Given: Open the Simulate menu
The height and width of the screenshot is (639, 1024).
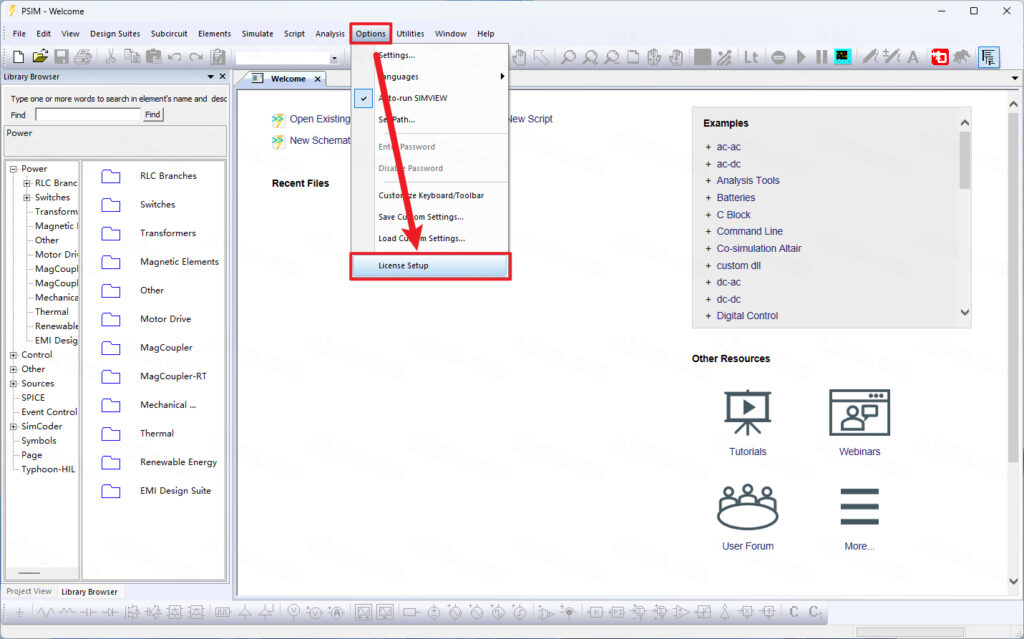Looking at the screenshot, I should point(257,34).
